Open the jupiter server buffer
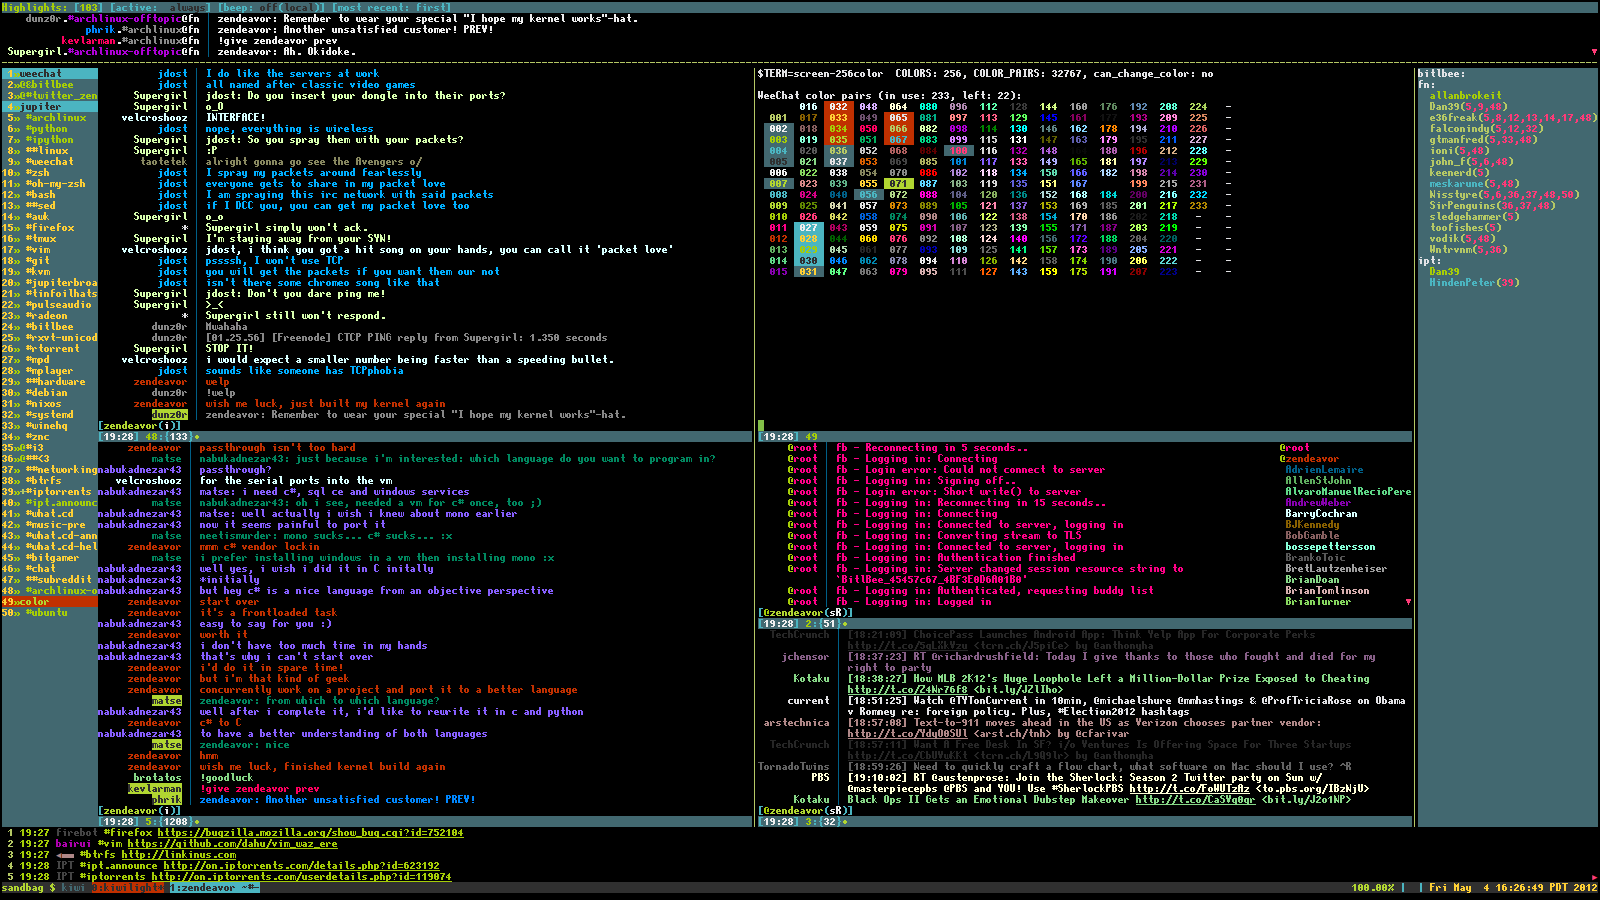This screenshot has height=900, width=1600. click(49, 107)
